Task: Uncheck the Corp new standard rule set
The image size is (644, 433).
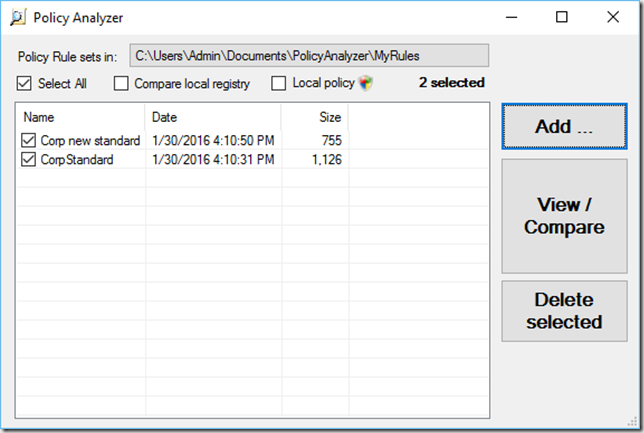Action: [x=28, y=140]
